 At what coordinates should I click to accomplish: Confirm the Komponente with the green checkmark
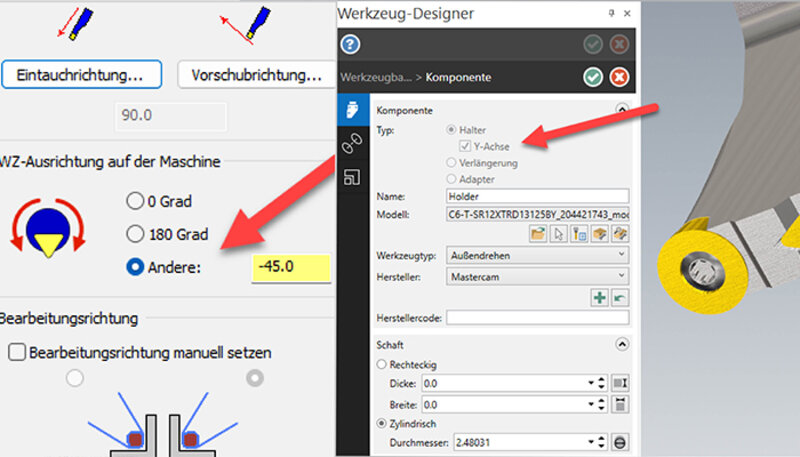(x=595, y=77)
